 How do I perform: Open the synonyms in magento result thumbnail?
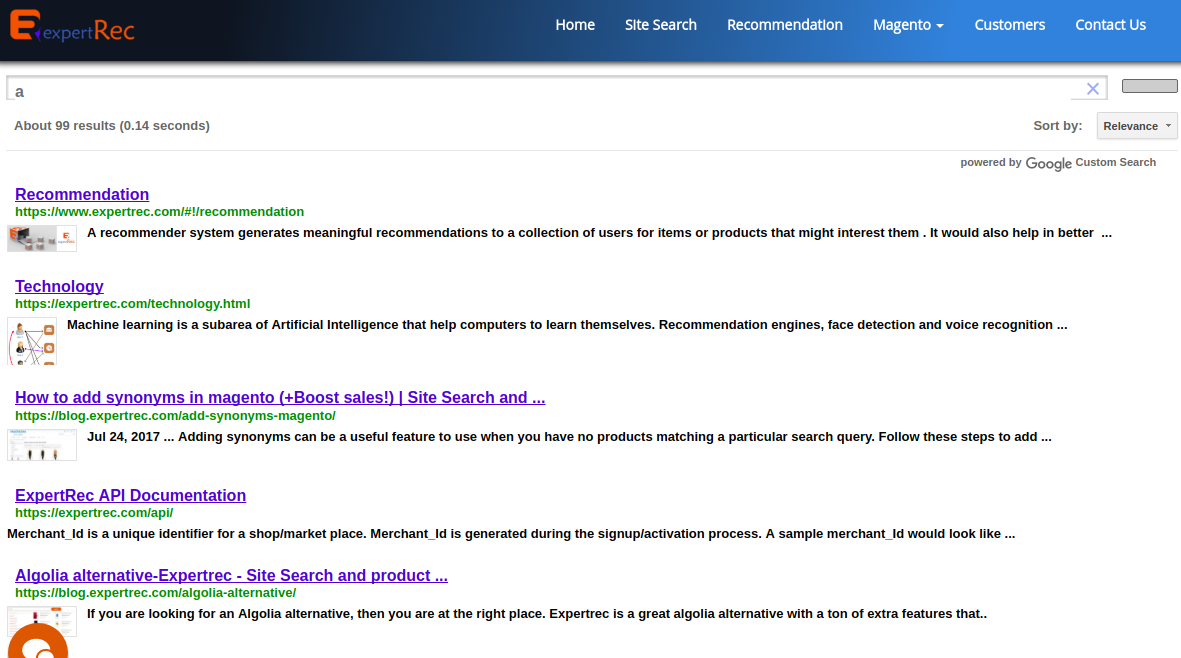(42, 444)
